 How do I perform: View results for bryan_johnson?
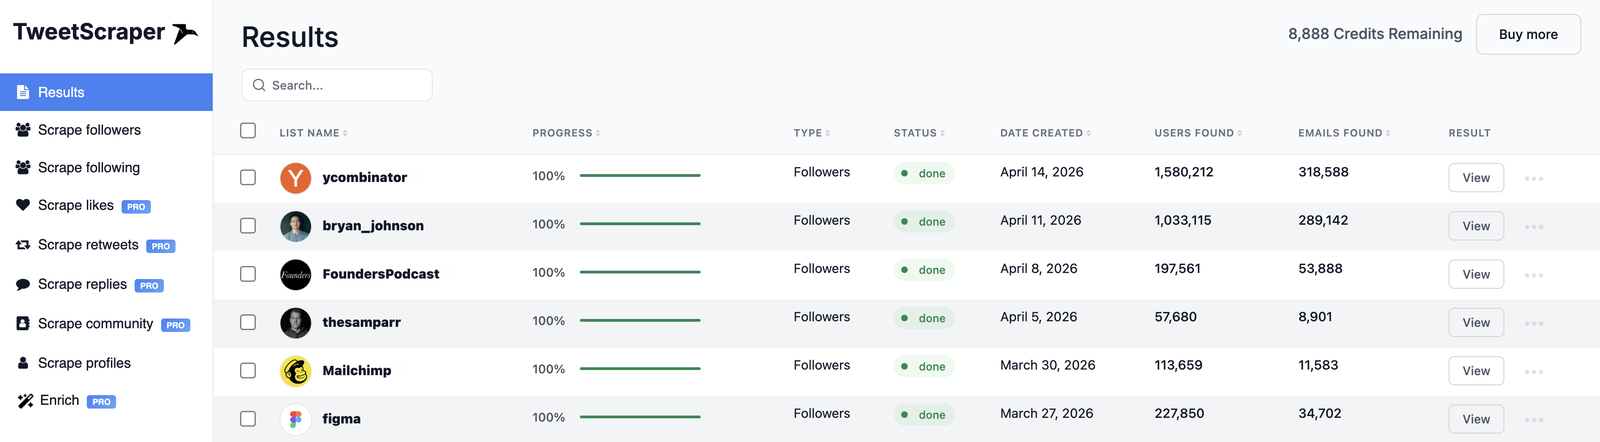[x=1476, y=226]
